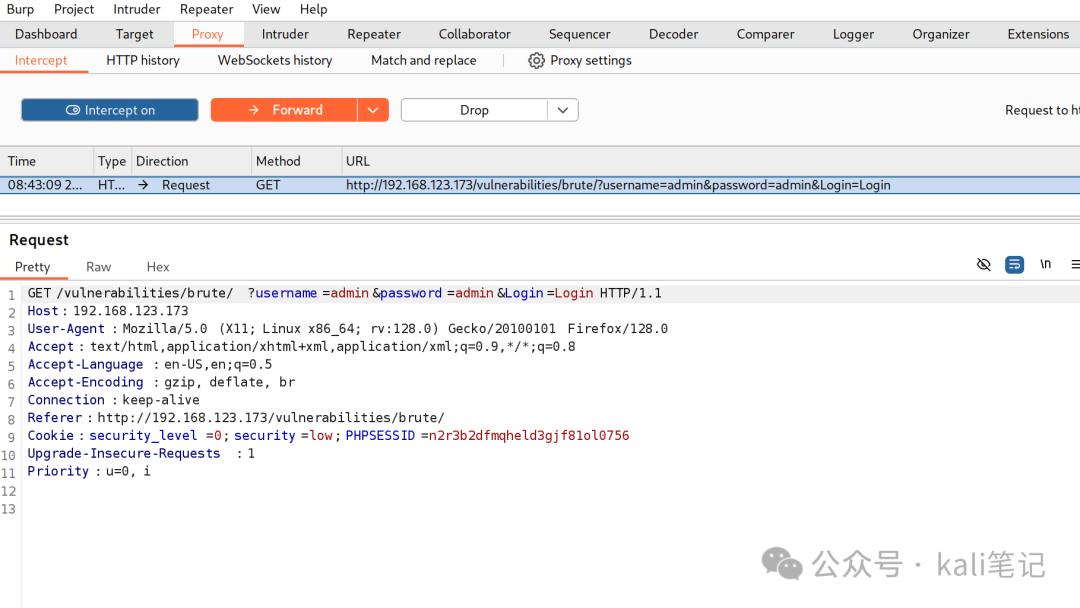Open the Organizer tab
Viewport: 1080px width, 608px height.
coord(940,34)
